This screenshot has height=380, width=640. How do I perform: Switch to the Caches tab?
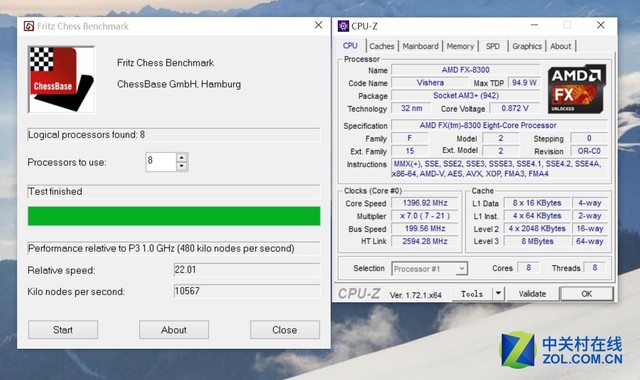(x=382, y=46)
